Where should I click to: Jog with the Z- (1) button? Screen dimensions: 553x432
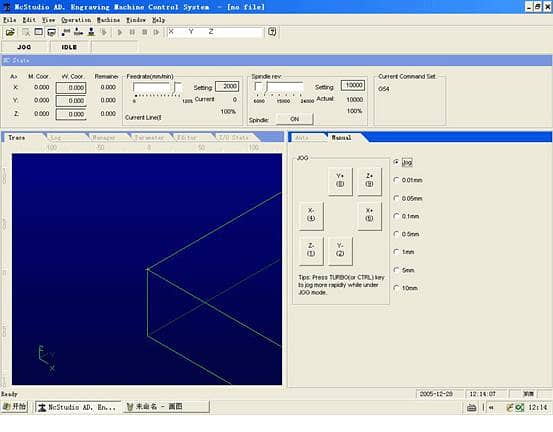tap(311, 250)
